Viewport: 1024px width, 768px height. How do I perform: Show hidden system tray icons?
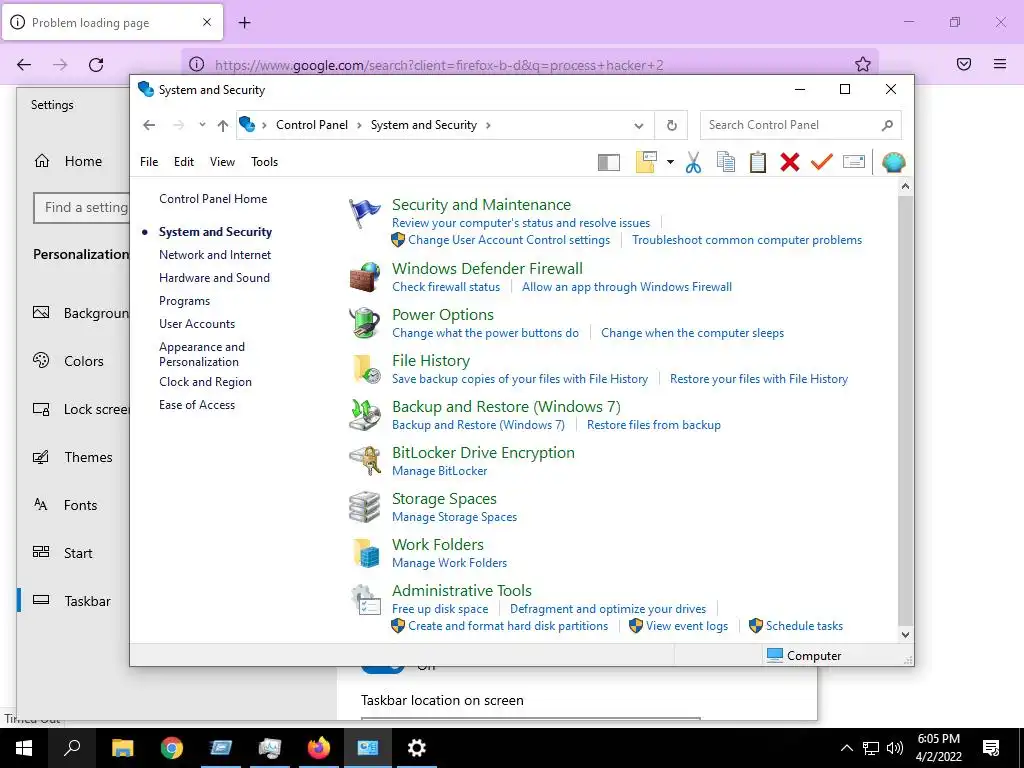[x=846, y=748]
